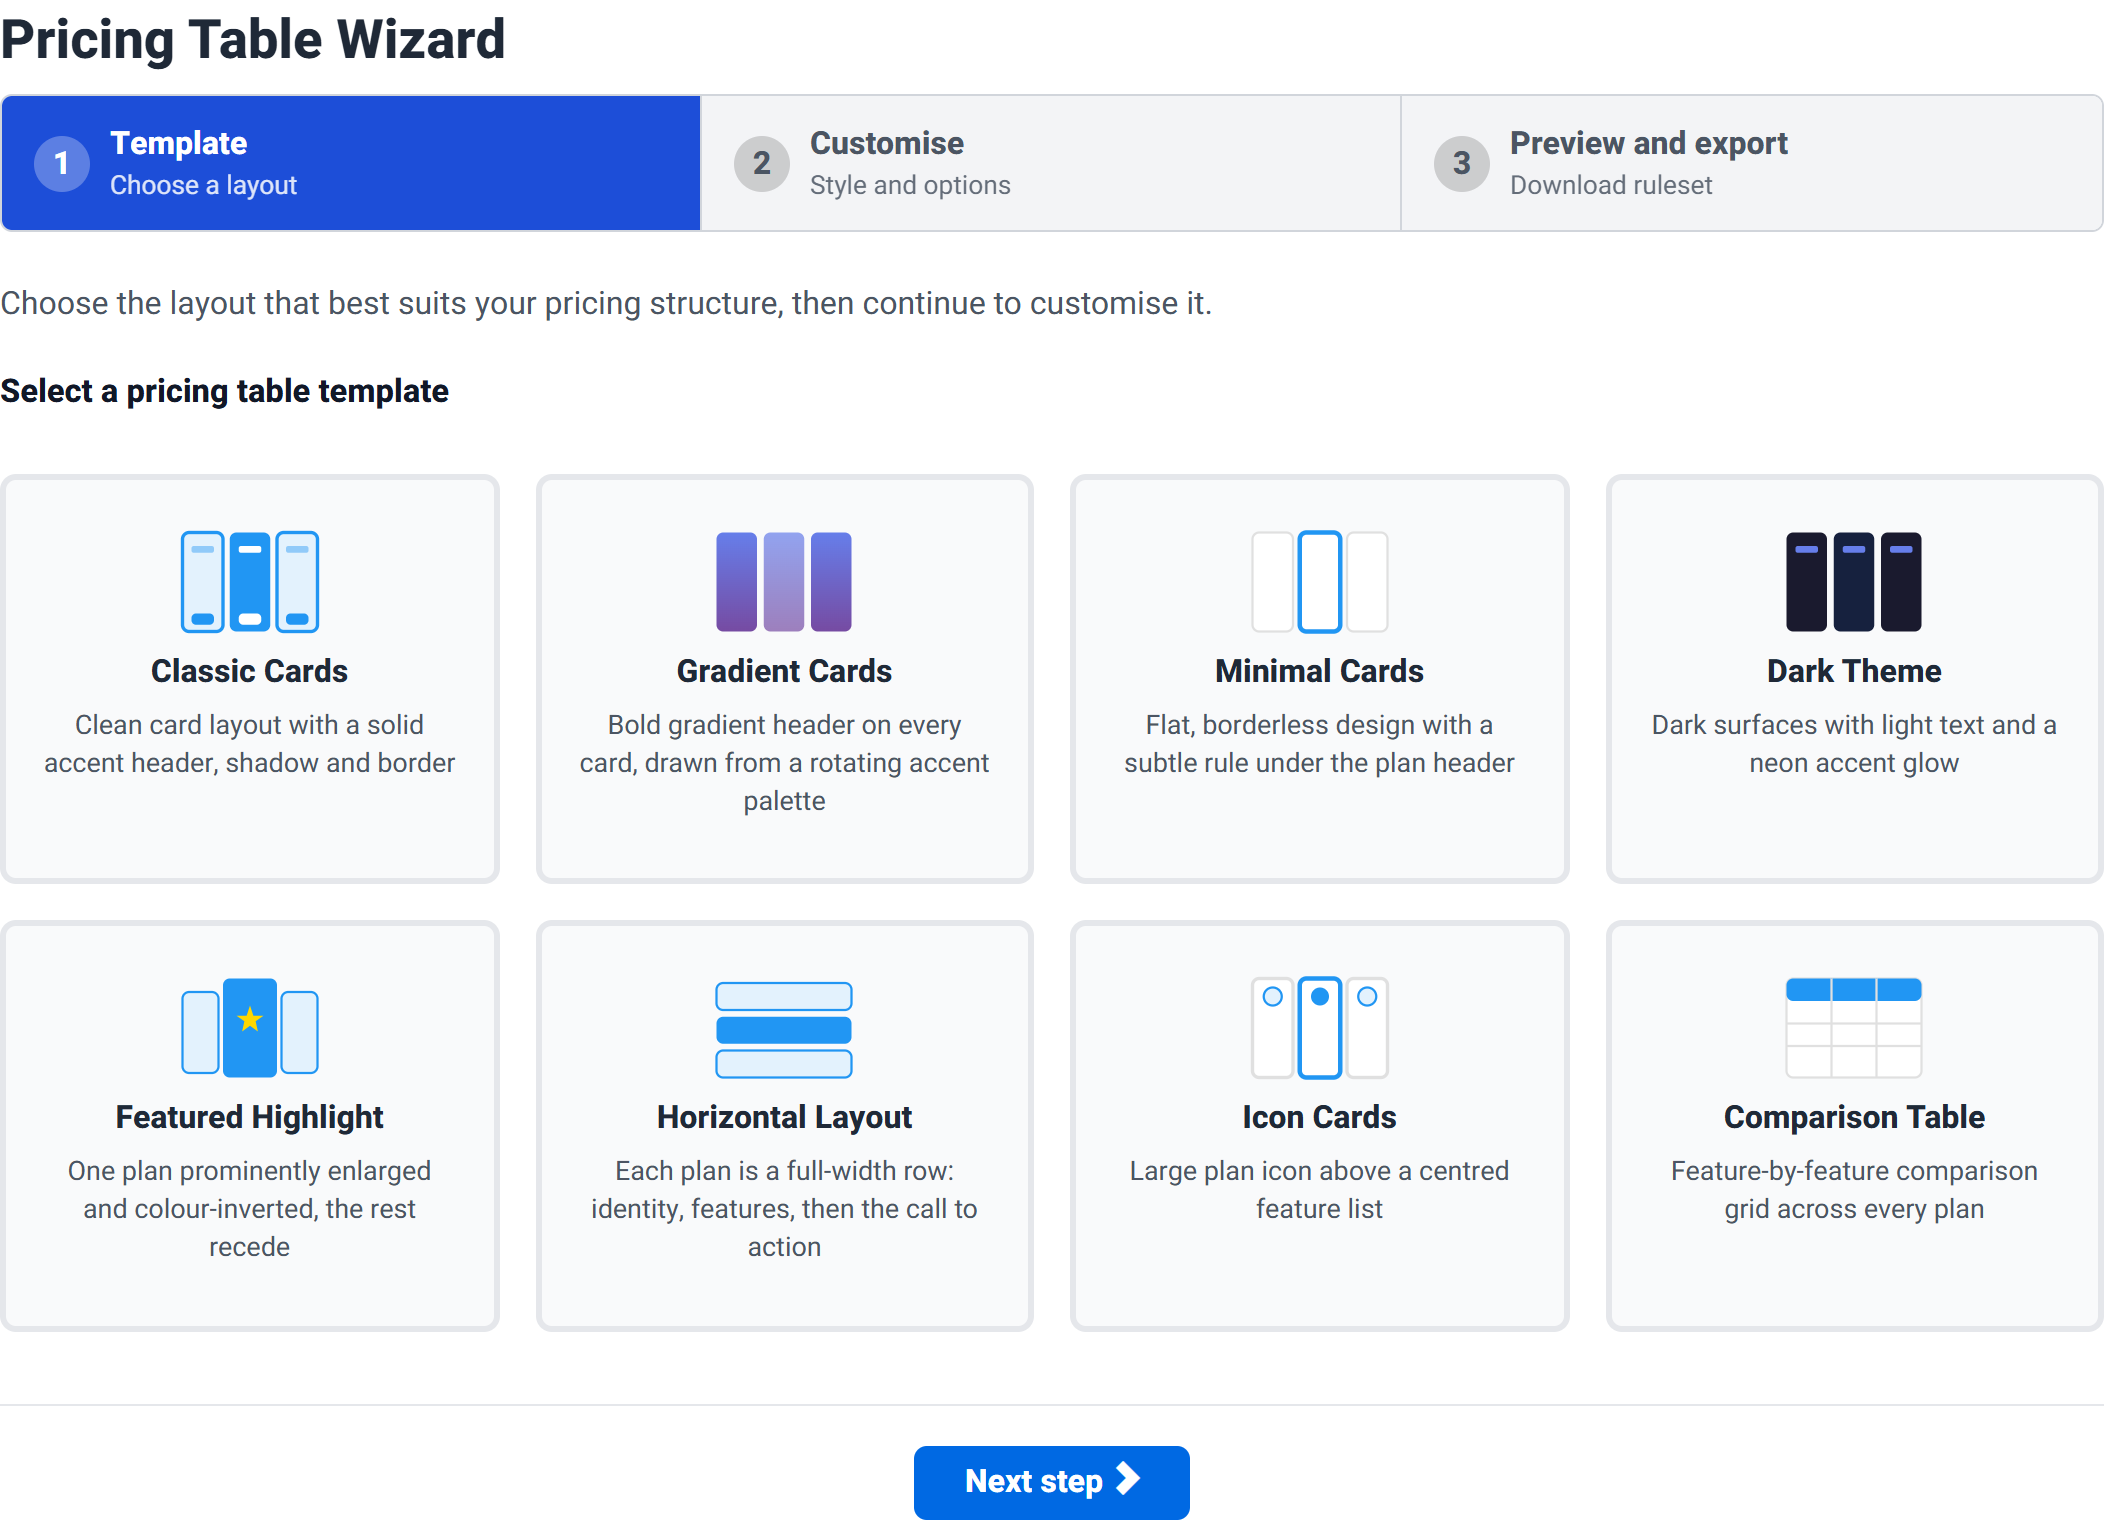Click the Featured Highlight title

[250, 1117]
